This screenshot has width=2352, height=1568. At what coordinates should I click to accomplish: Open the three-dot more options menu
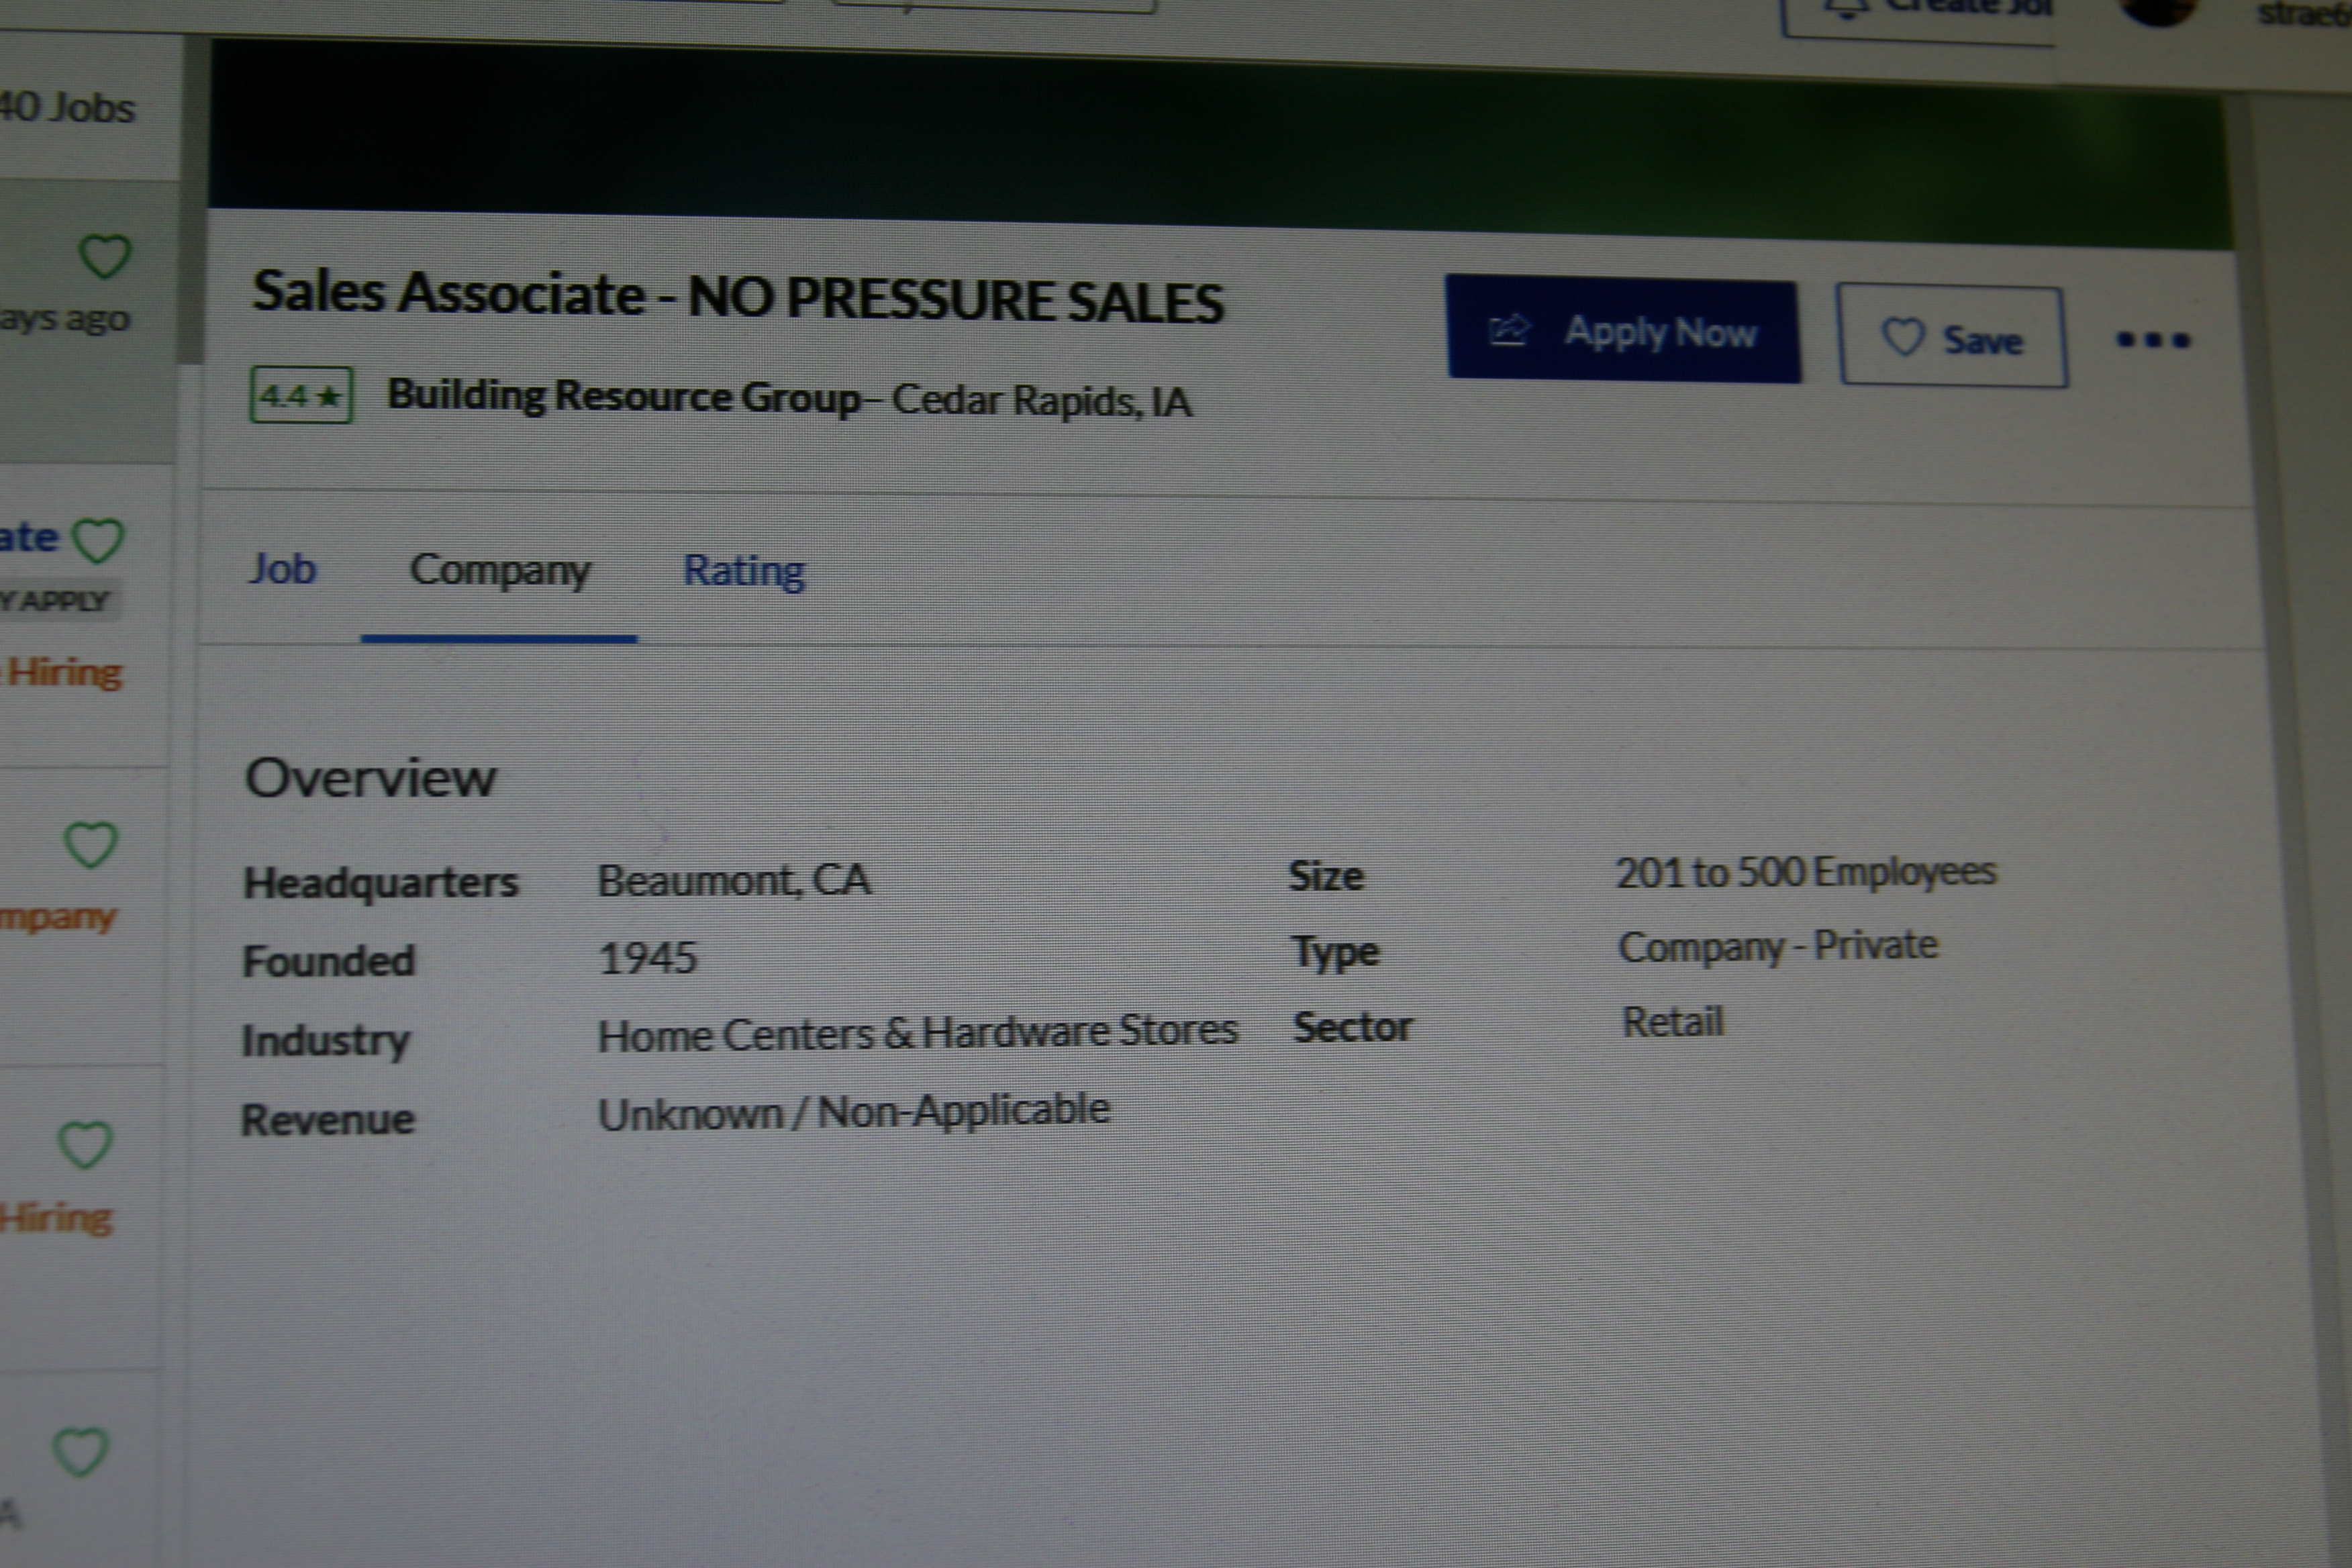tap(2153, 340)
